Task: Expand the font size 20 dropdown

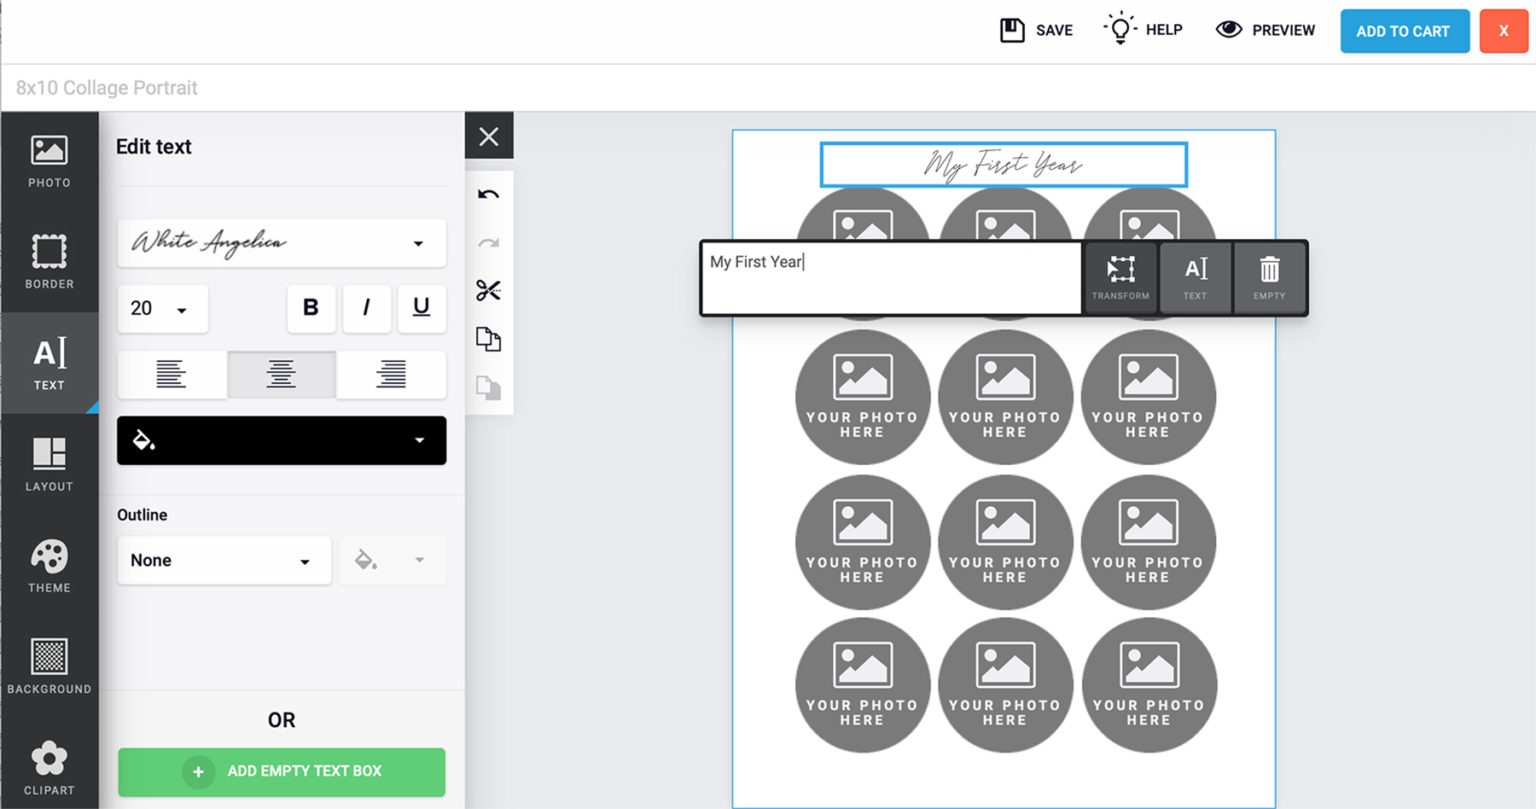Action: click(162, 309)
